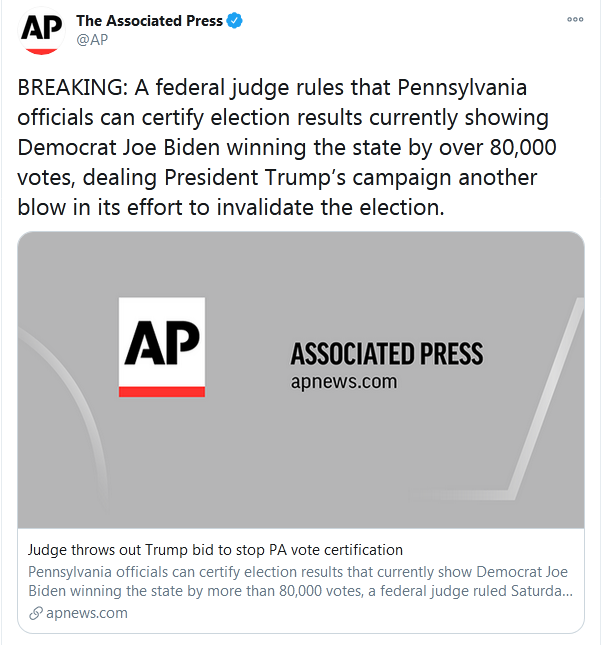Click the @AP handle
This screenshot has height=645, width=601.
pos(92,40)
